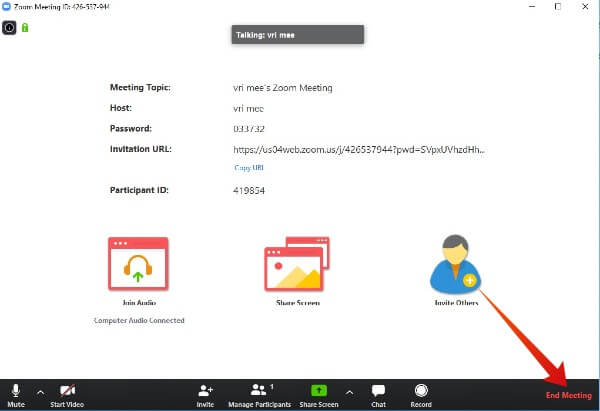
Task: Start video from the toolbar
Action: (x=67, y=395)
